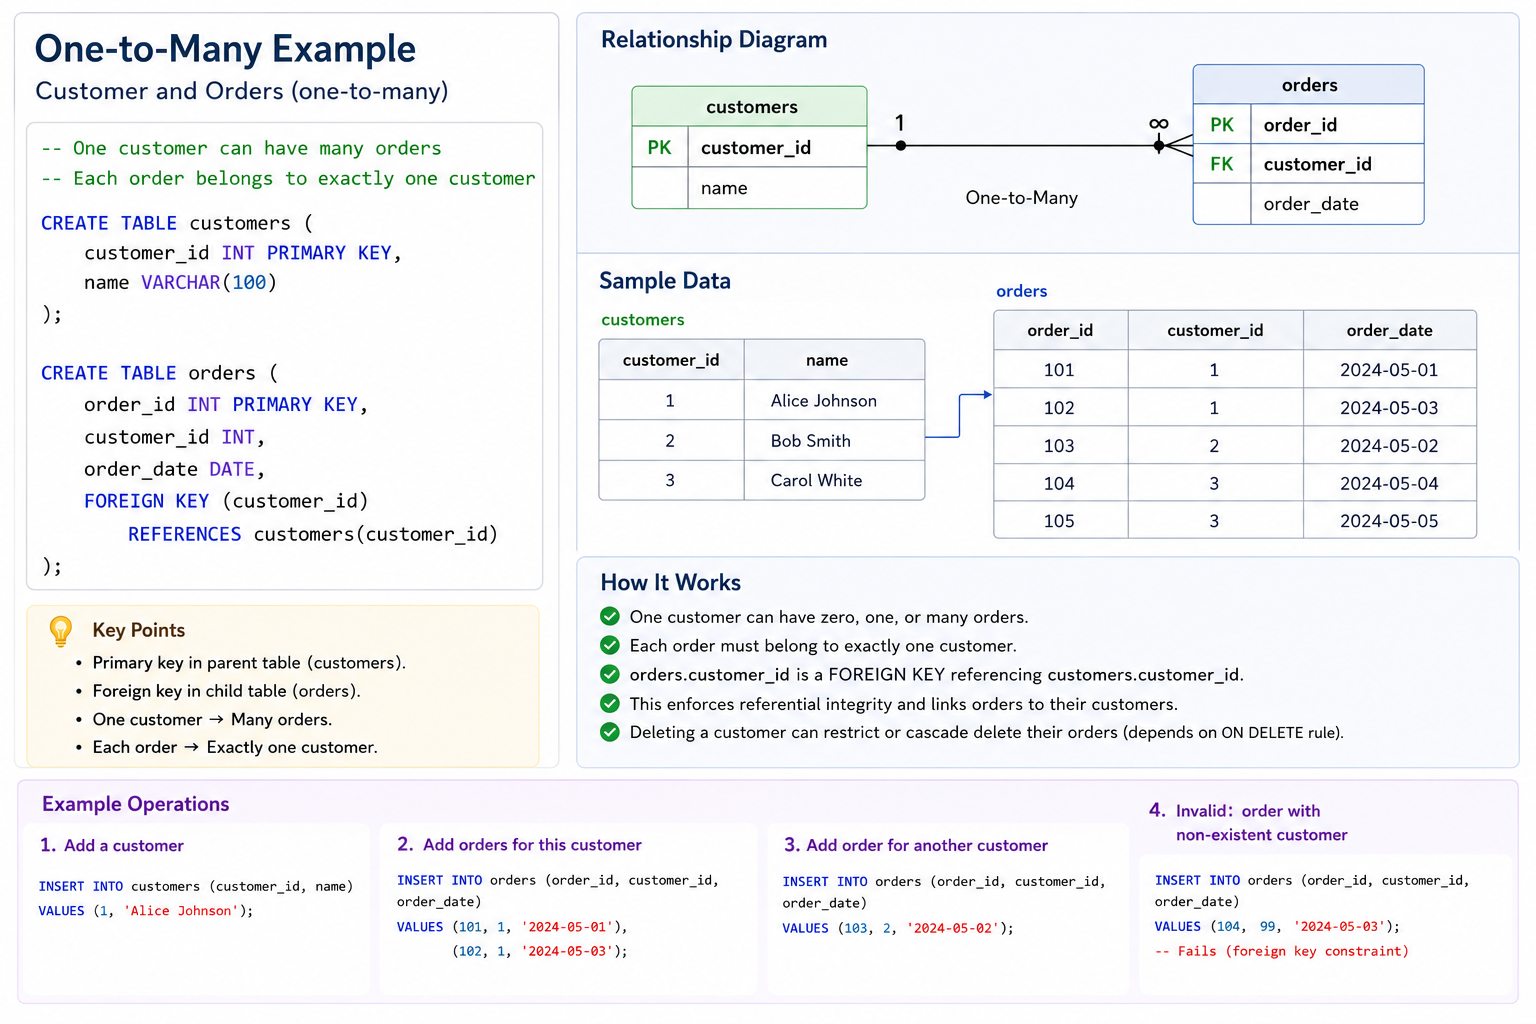Click the "Relationship Diagram" heading
Image resolution: width=1536 pixels, height=1024 pixels.
[x=714, y=40]
